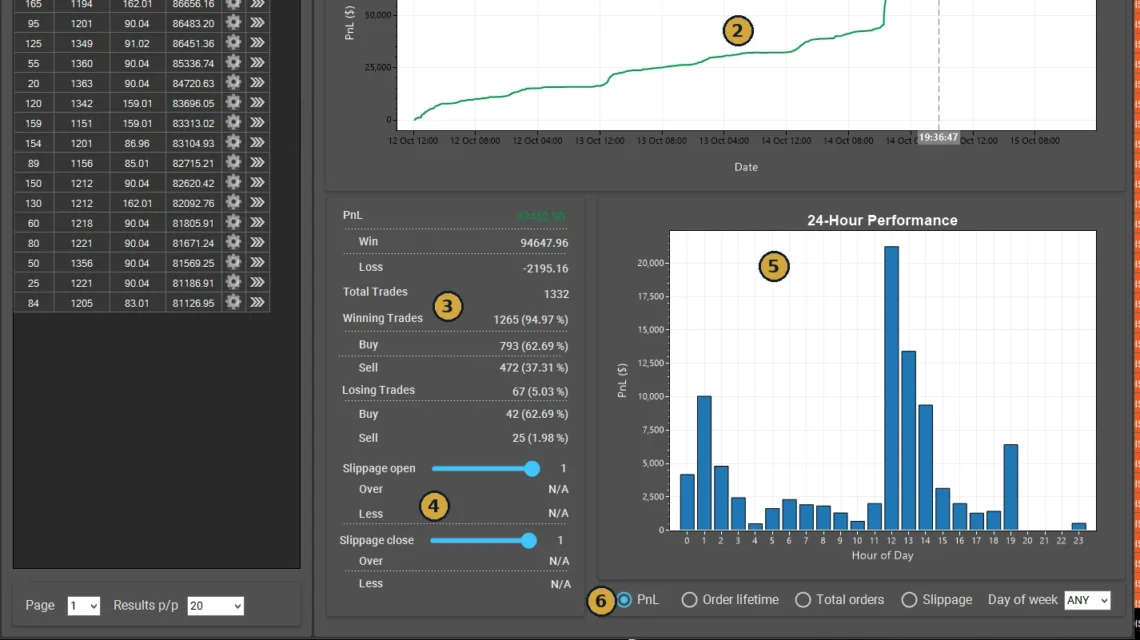Switch the chart to Order lifetime
The height and width of the screenshot is (640, 1140).
[x=689, y=600]
